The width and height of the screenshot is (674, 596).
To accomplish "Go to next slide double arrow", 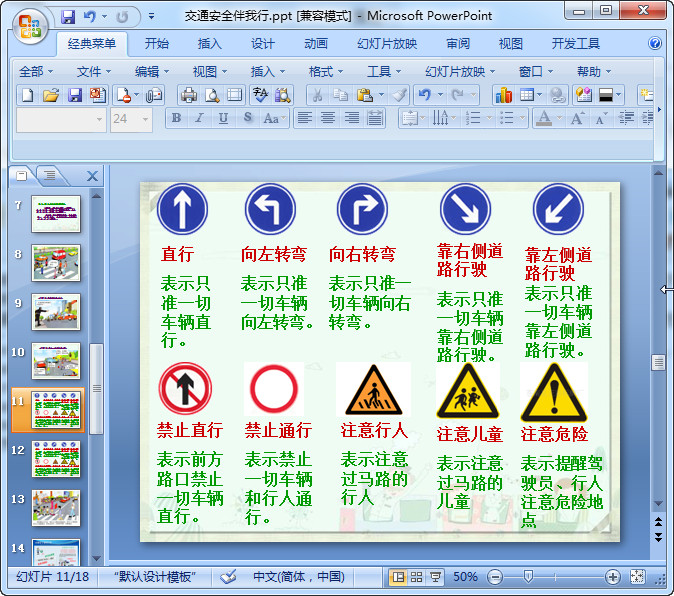I will pyautogui.click(x=658, y=536).
